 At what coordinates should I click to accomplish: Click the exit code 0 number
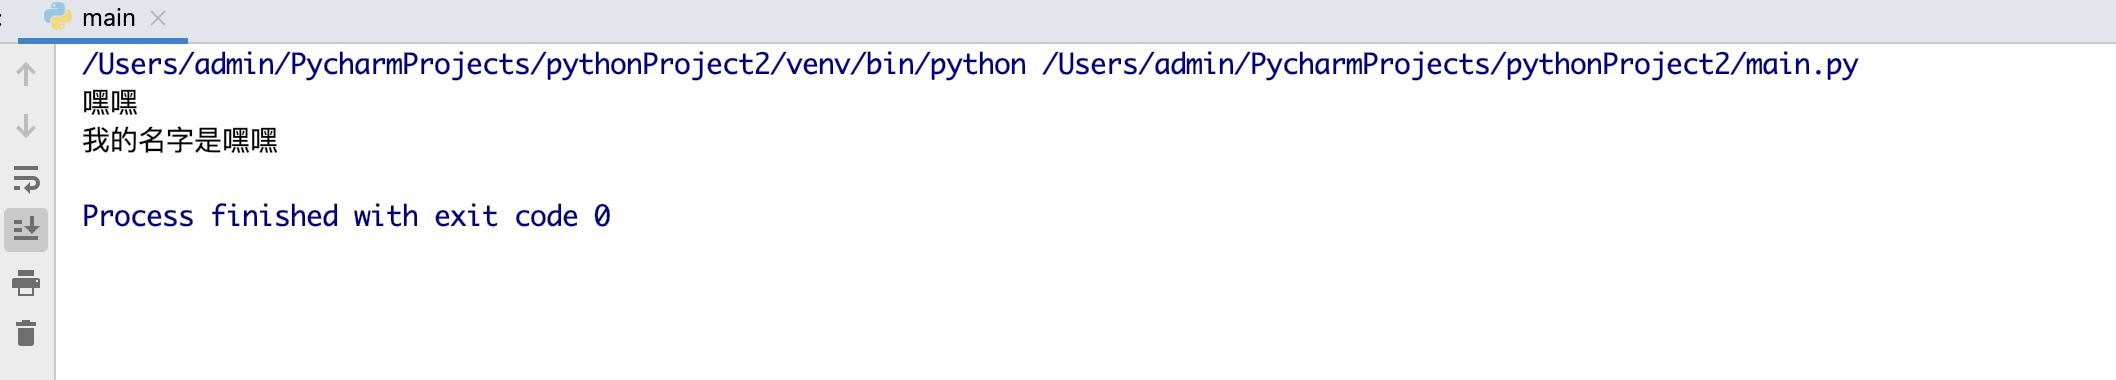coord(602,216)
